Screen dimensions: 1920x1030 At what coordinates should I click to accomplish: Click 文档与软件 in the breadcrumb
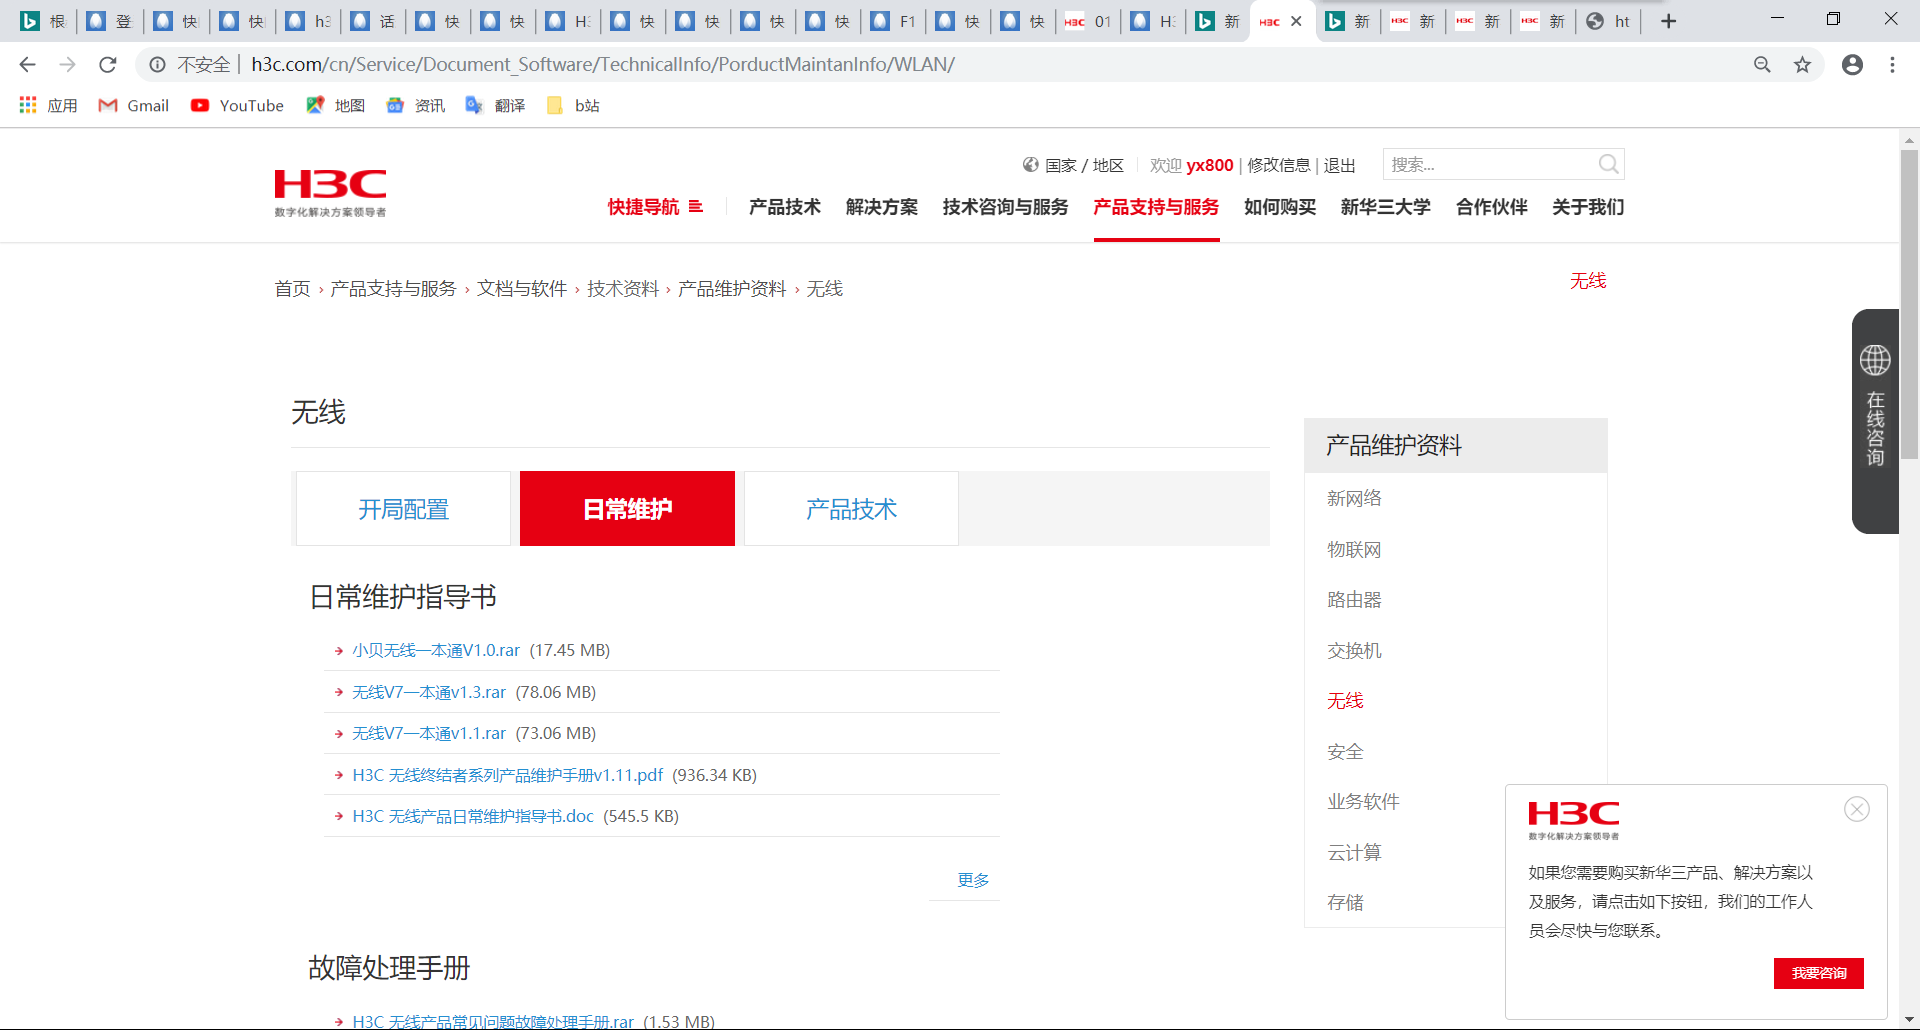(522, 288)
